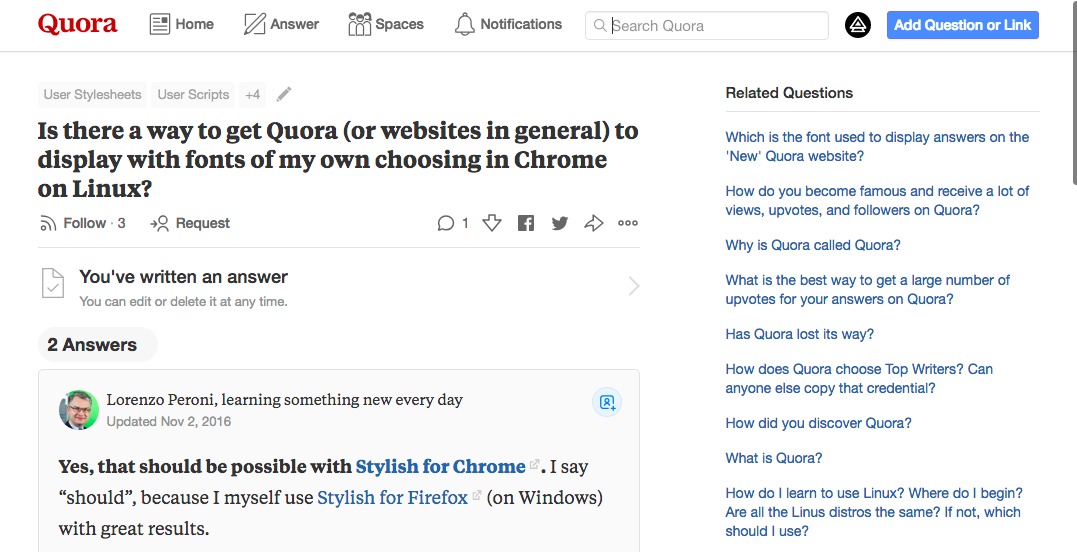Expand written answer chevron arrow

tap(633, 286)
